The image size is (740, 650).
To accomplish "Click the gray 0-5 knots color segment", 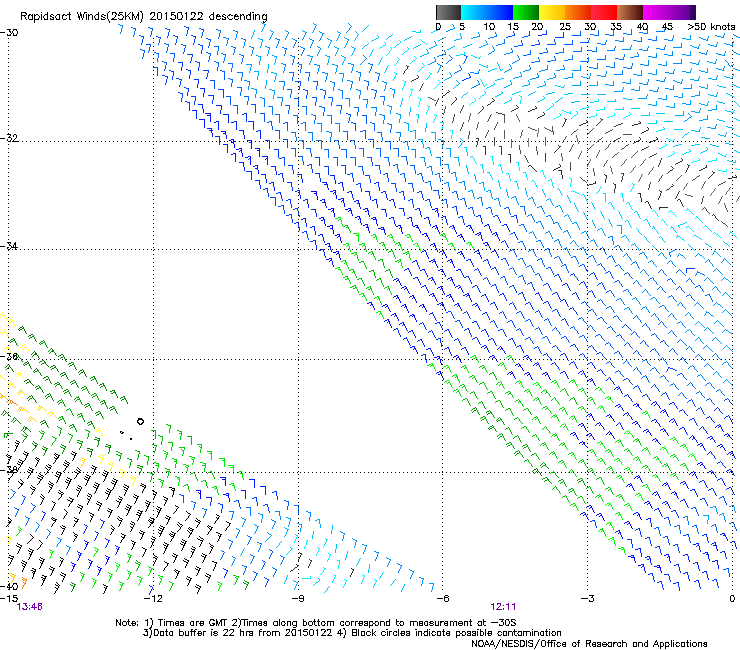I will [x=448, y=12].
